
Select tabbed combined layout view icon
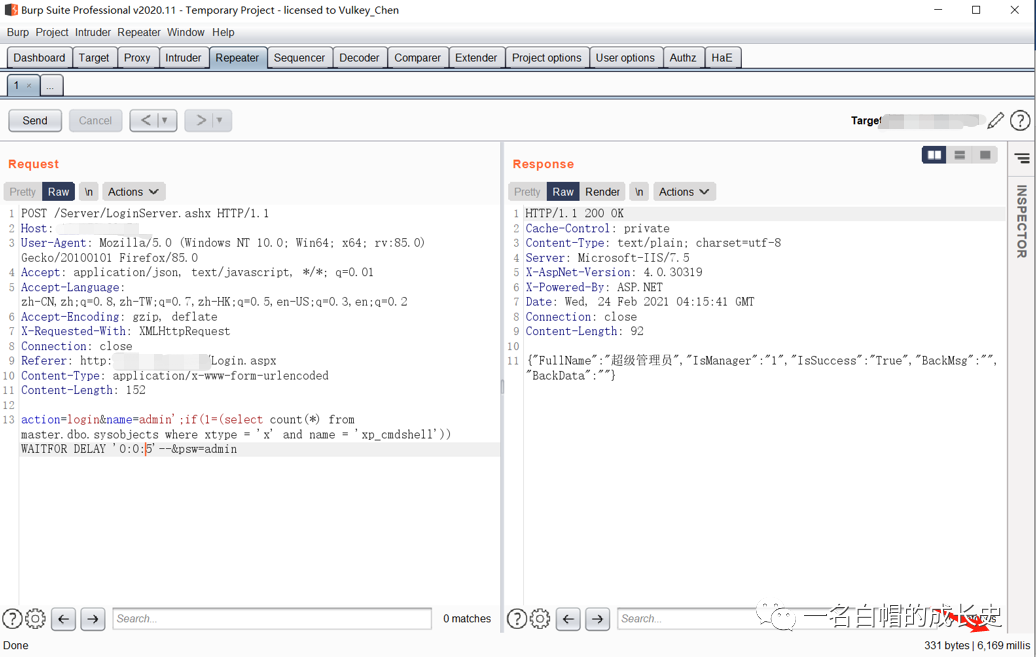click(x=984, y=155)
